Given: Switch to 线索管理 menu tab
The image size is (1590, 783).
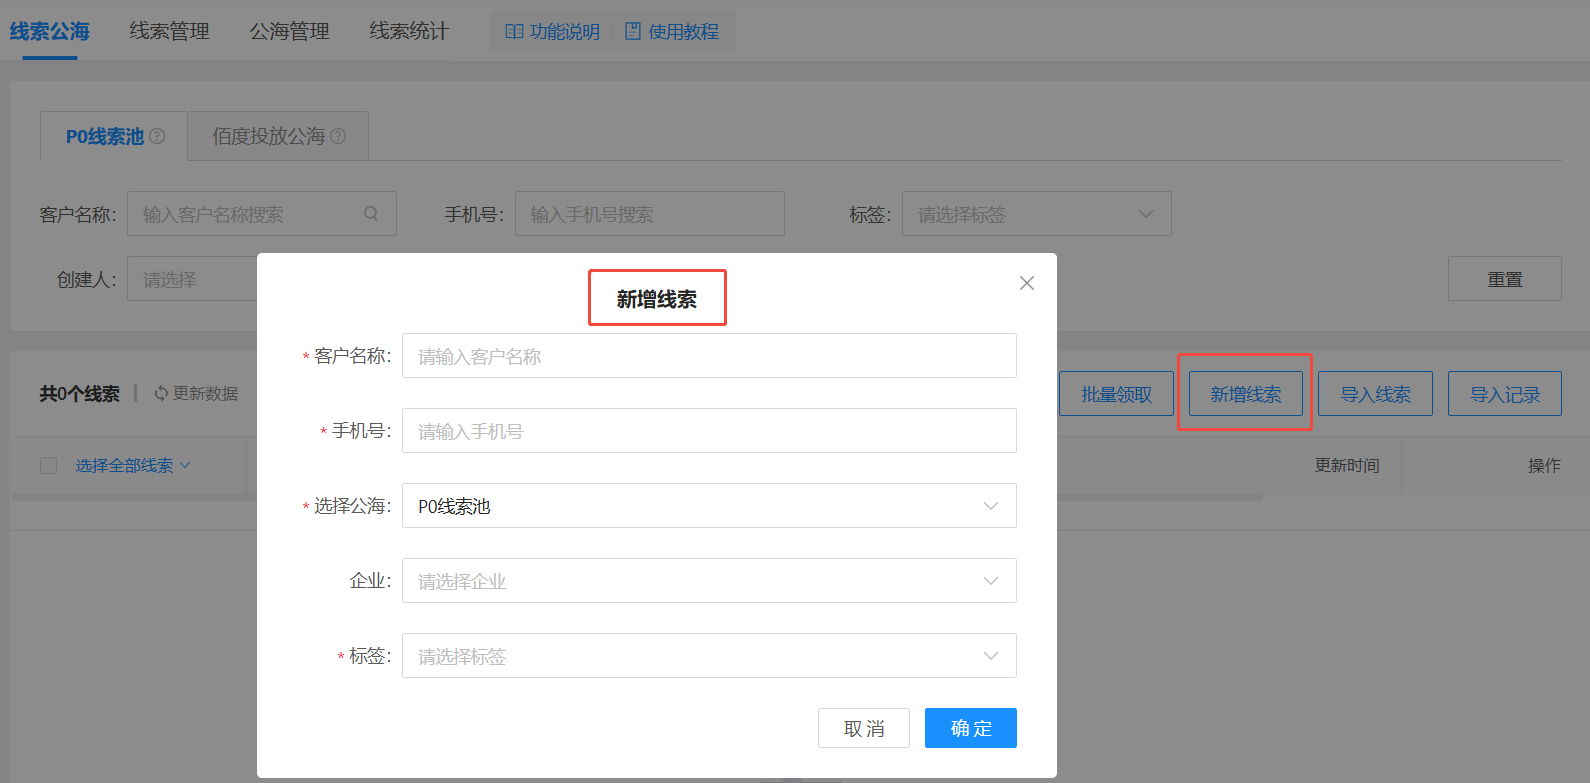Looking at the screenshot, I should [169, 32].
